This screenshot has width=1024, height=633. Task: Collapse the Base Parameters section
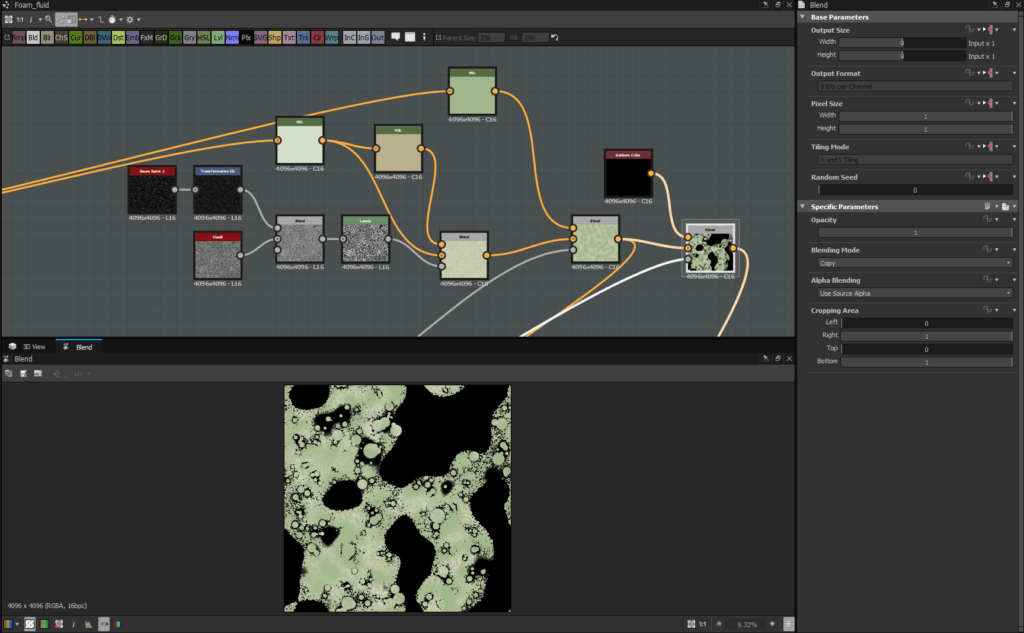[803, 17]
